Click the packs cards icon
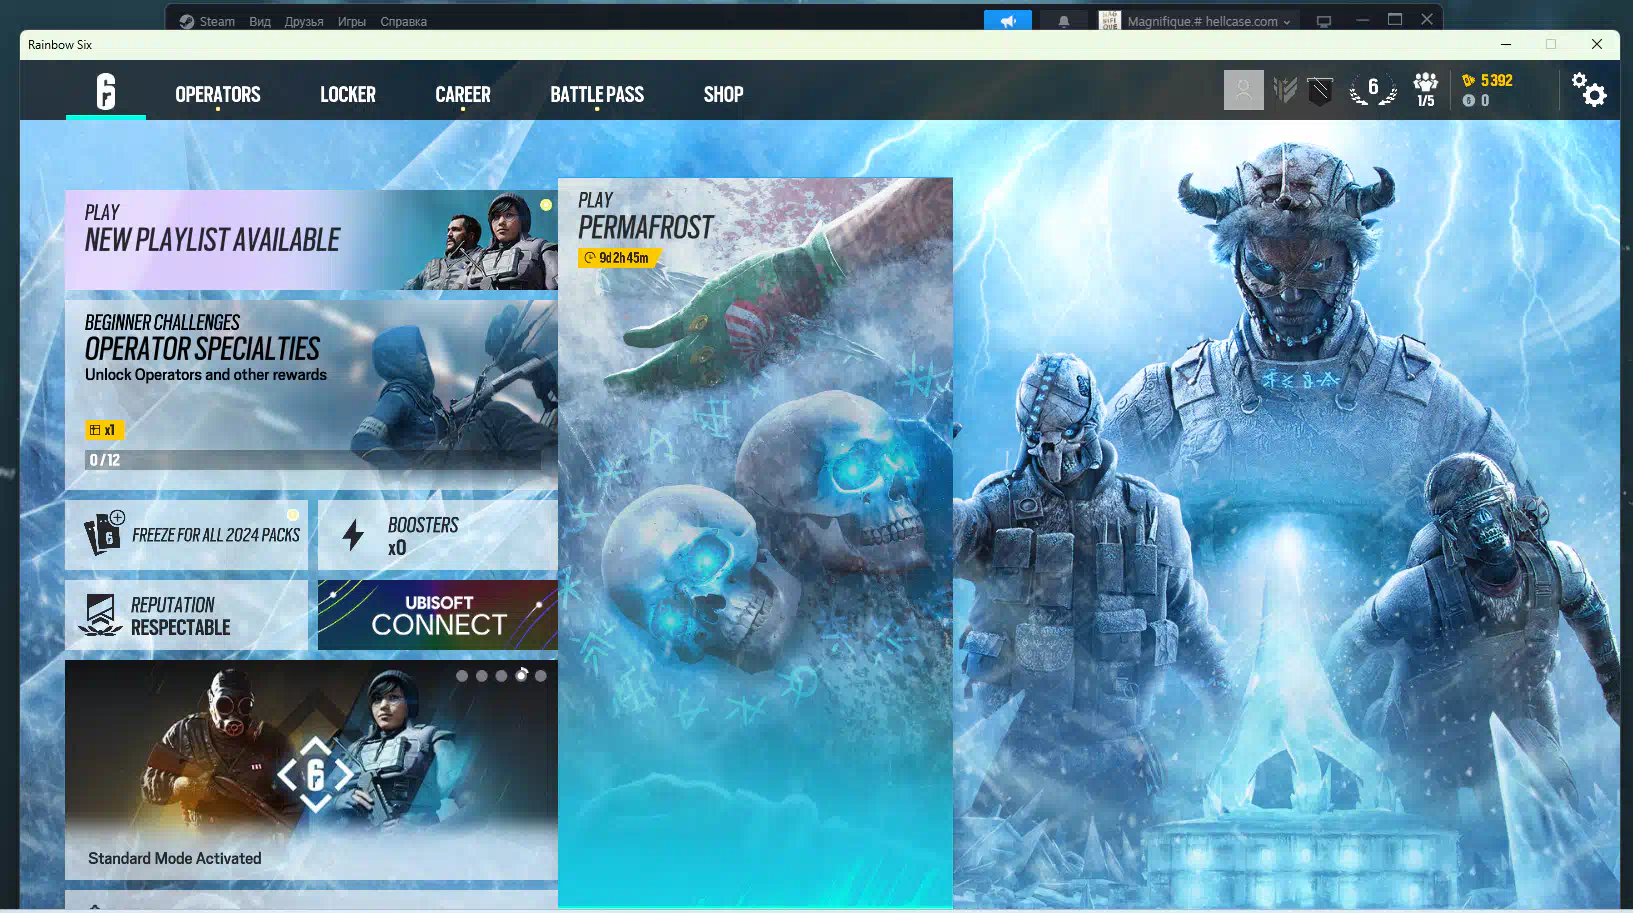 (103, 533)
